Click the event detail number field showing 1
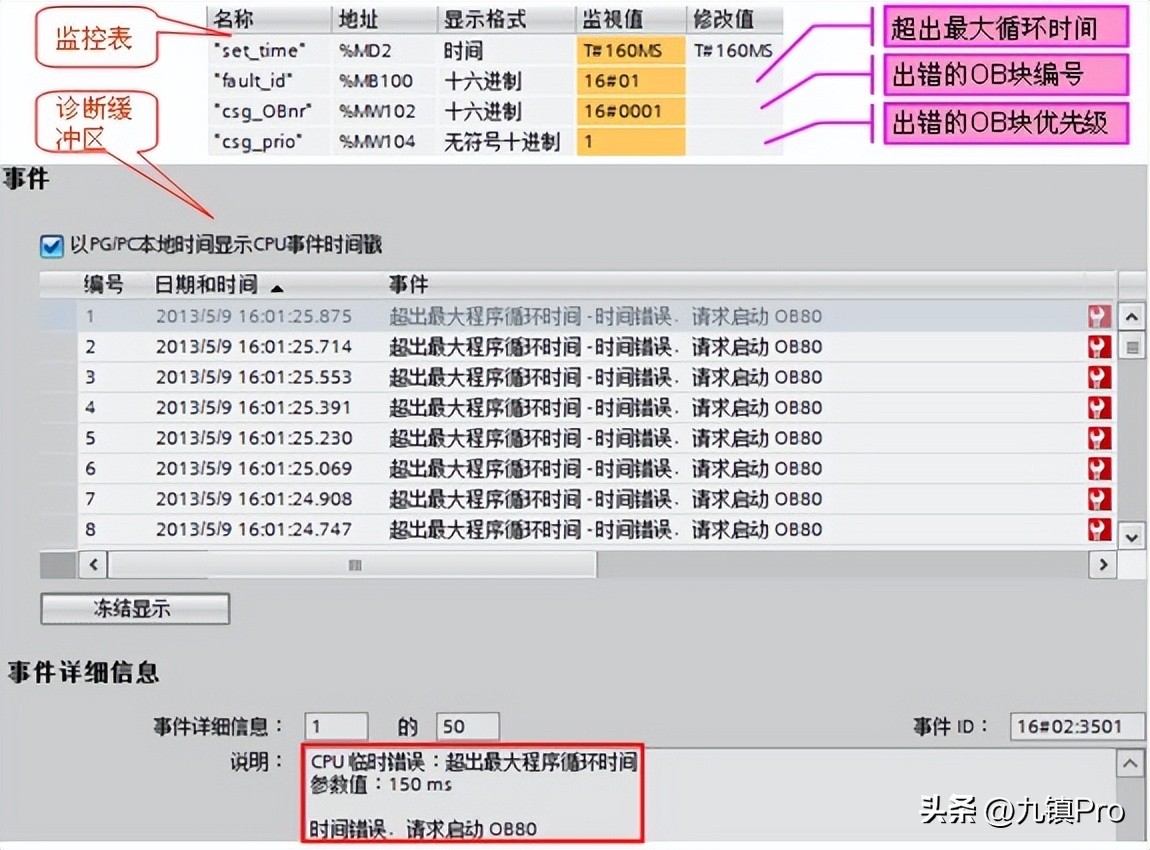 (x=335, y=726)
